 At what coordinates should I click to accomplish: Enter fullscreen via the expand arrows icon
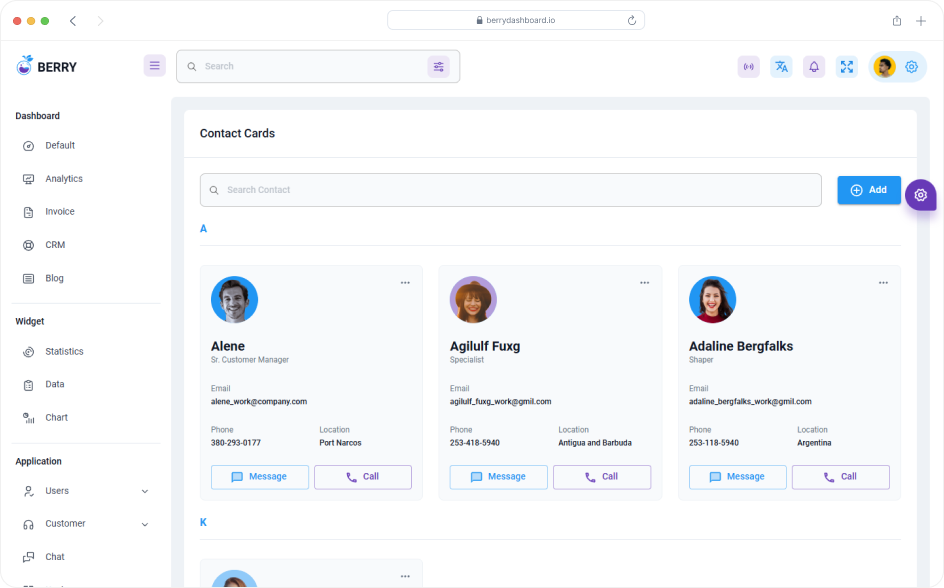847,66
